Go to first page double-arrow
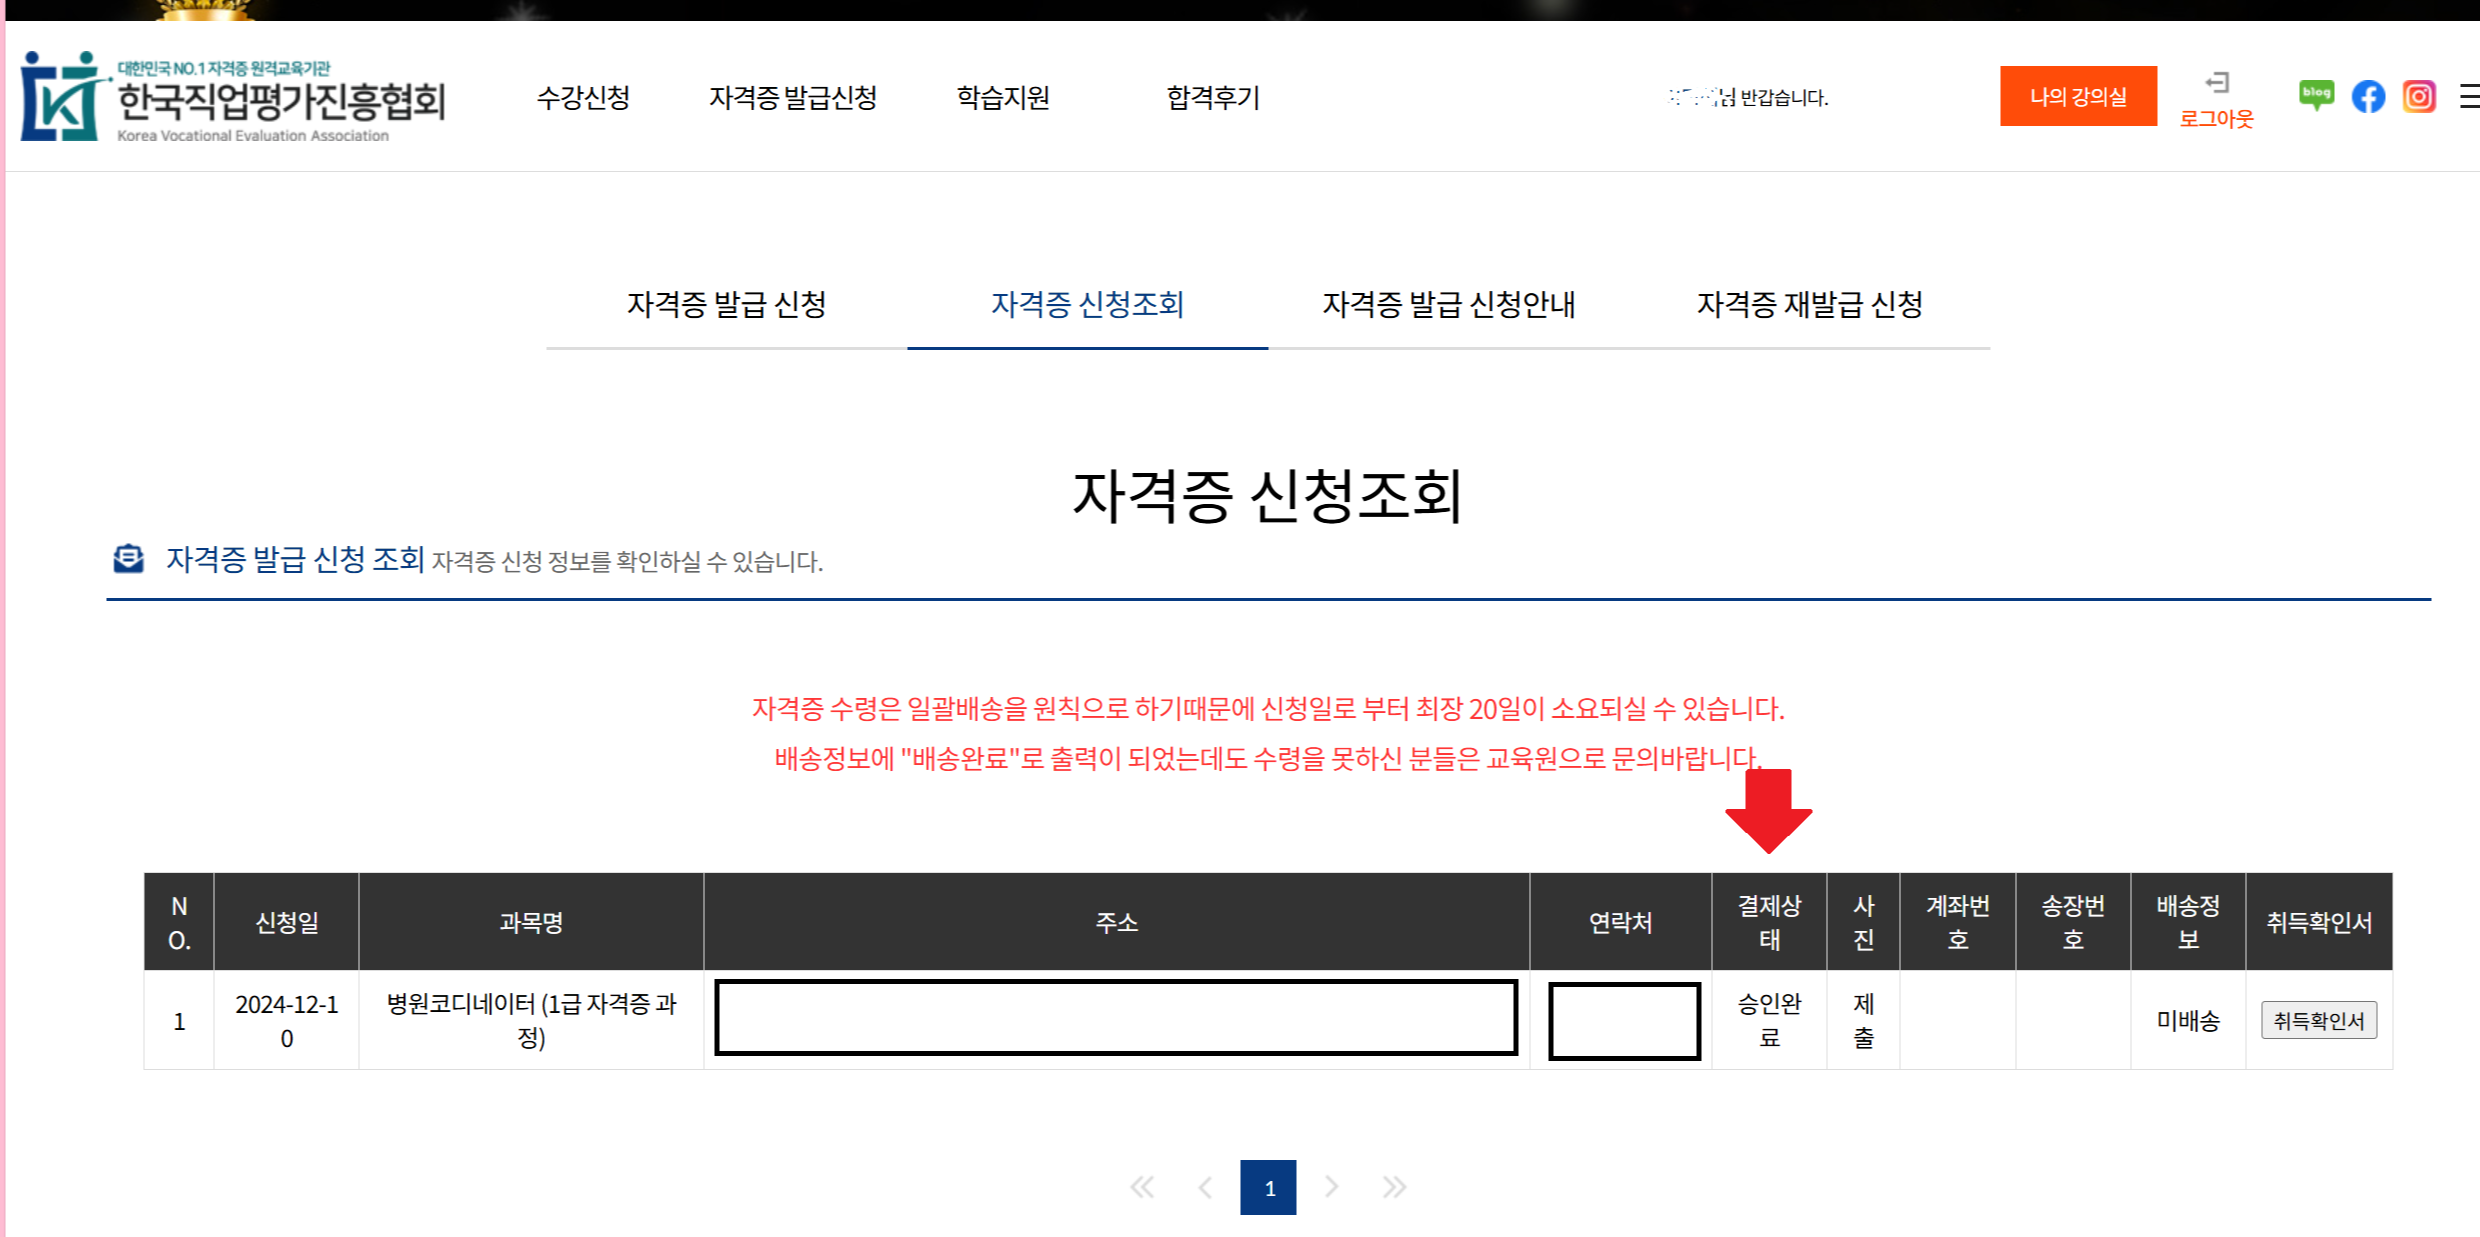The image size is (2480, 1237). point(1142,1187)
